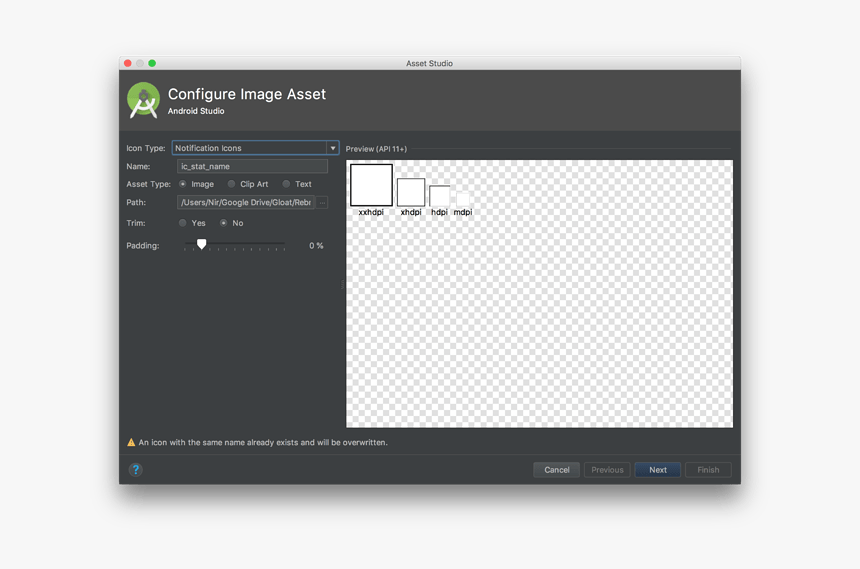This screenshot has height=569, width=860.
Task: Click the Android Studio logo icon
Action: pos(144,100)
